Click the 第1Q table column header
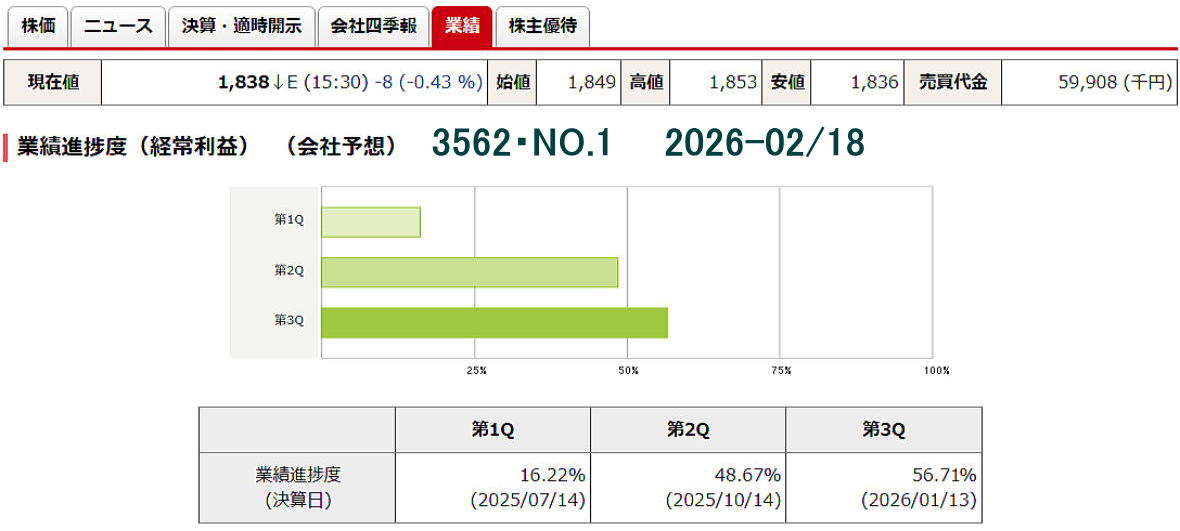The image size is (1180, 531). click(492, 429)
